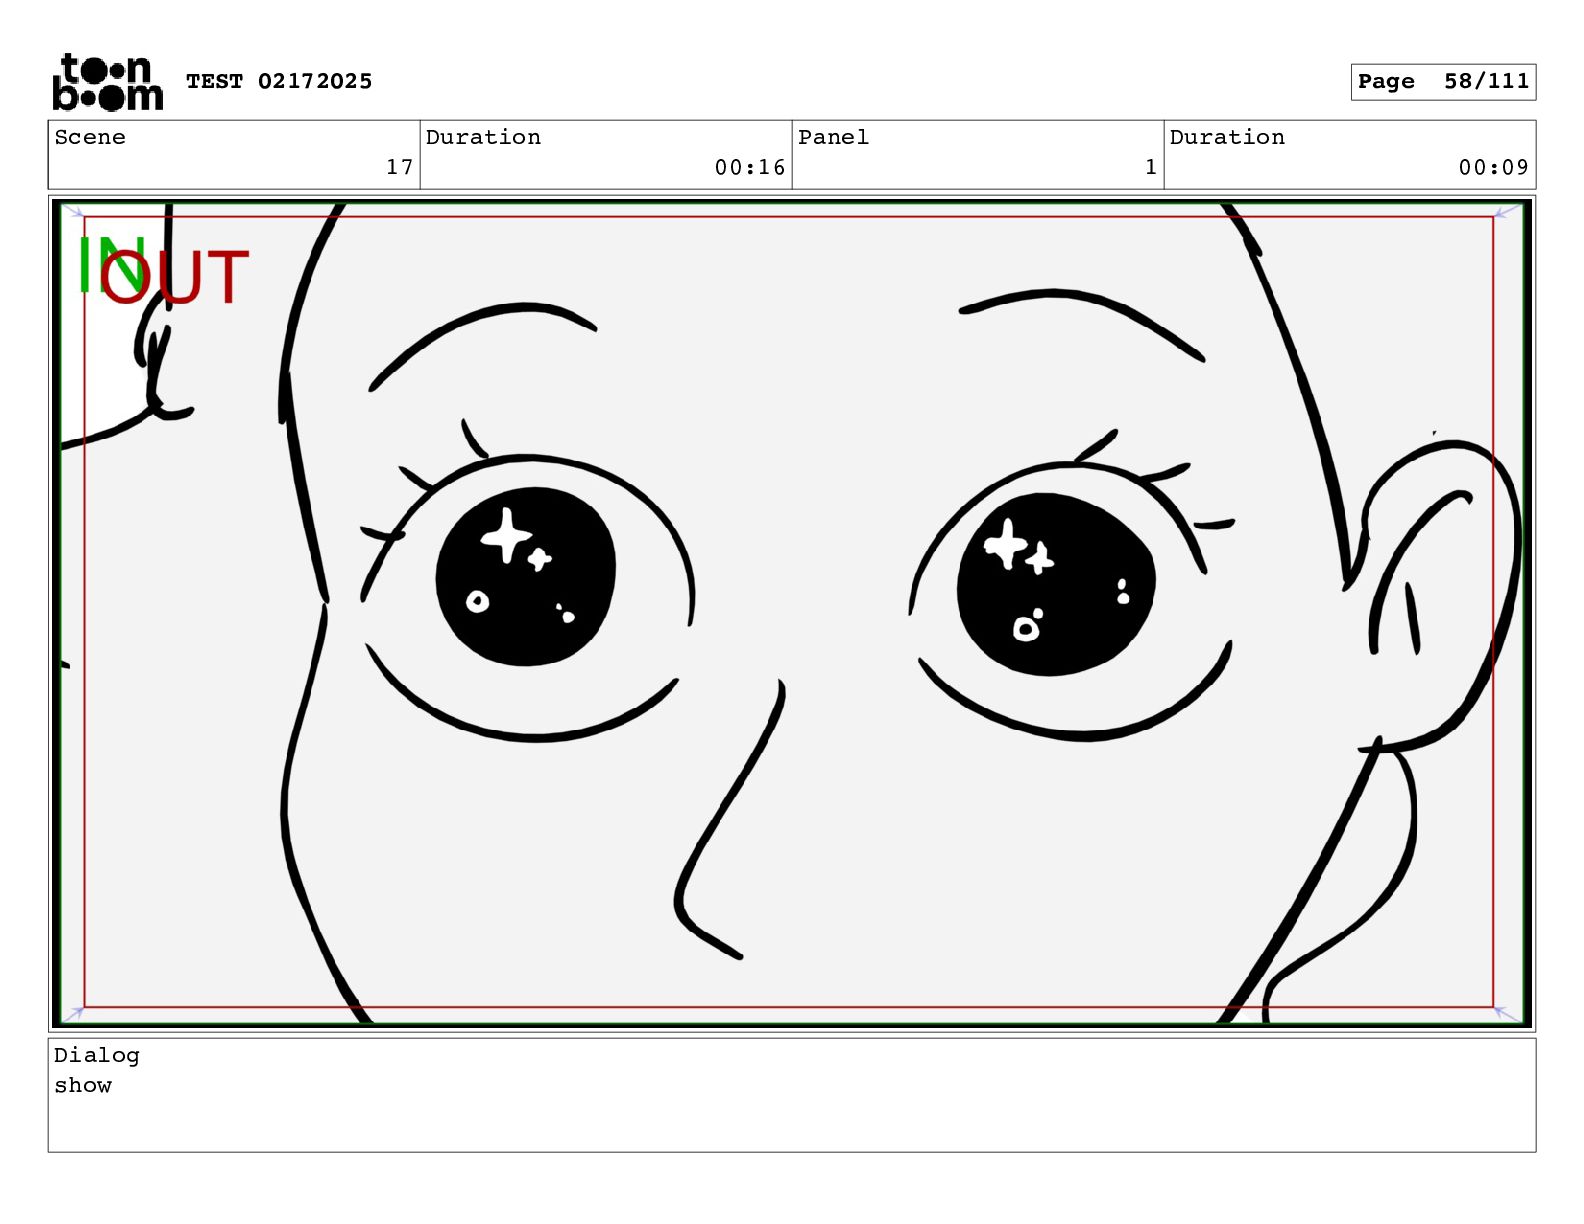The height and width of the screenshot is (1224, 1584).
Task: Click the Toon Boom logo
Action: click(x=107, y=81)
